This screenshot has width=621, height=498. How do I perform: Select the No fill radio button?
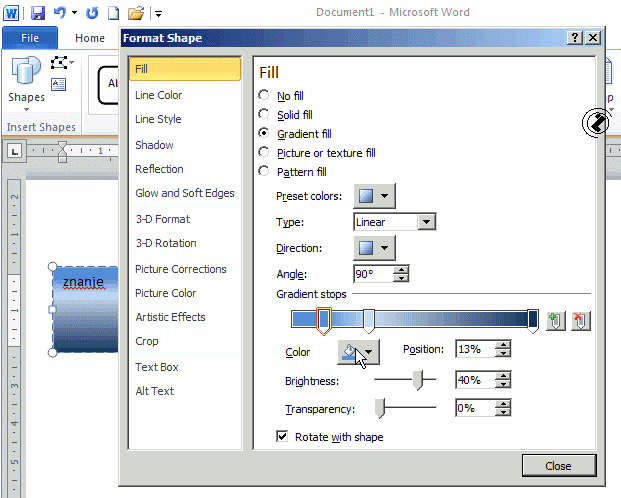coord(264,96)
